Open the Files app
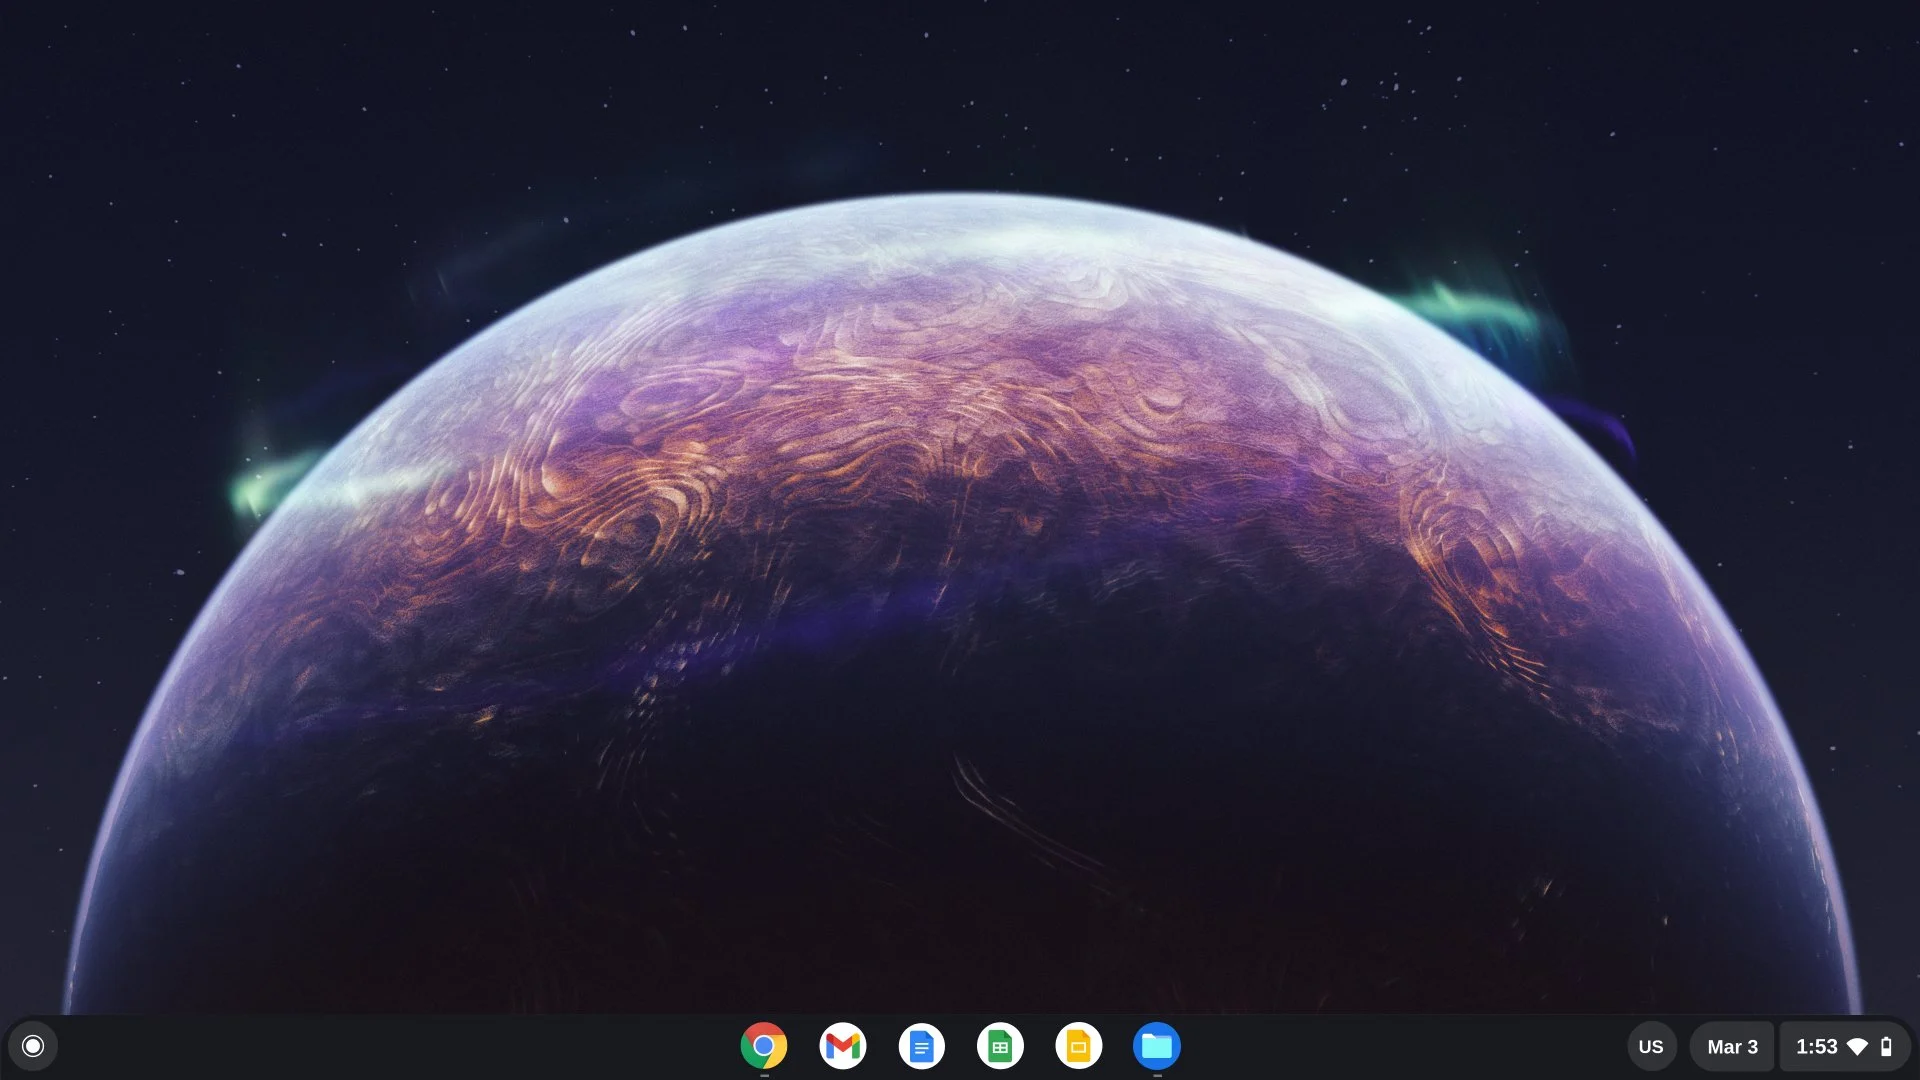 tap(1158, 1046)
